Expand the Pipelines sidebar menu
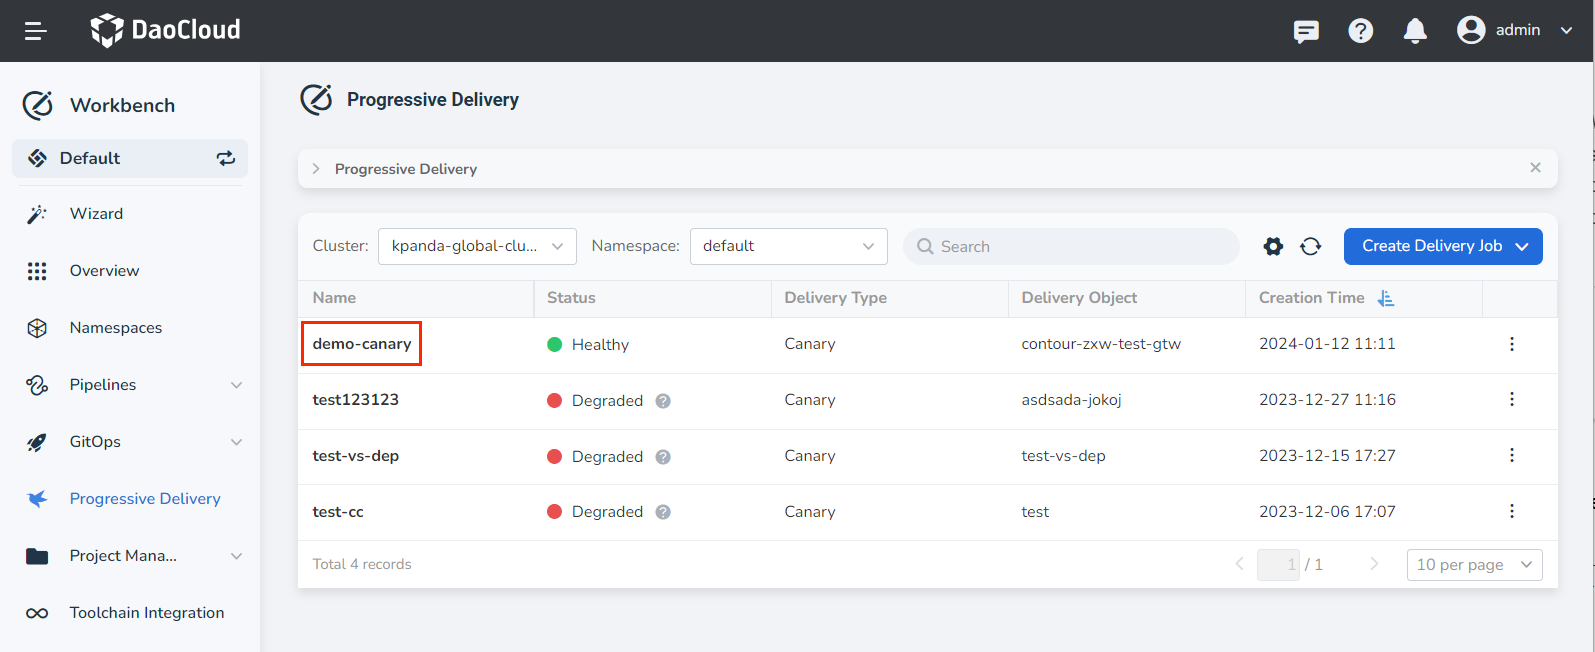The height and width of the screenshot is (652, 1595). click(236, 385)
